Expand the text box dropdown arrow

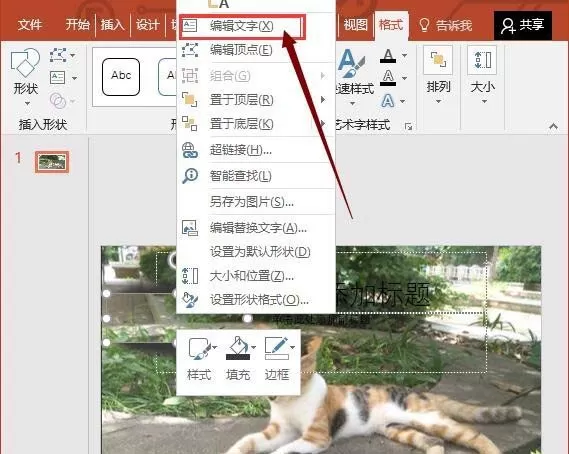tap(74, 78)
